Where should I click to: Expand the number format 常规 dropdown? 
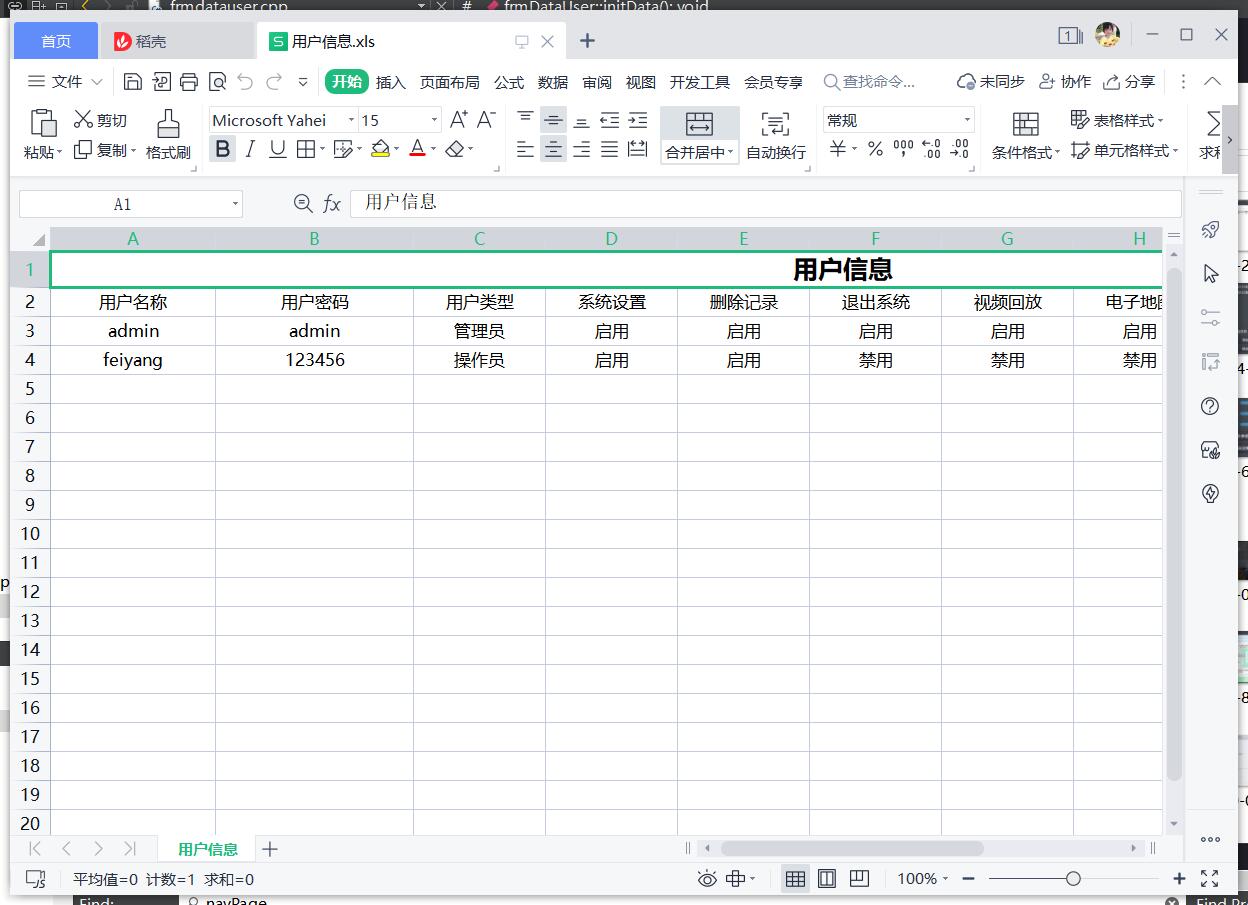(967, 120)
